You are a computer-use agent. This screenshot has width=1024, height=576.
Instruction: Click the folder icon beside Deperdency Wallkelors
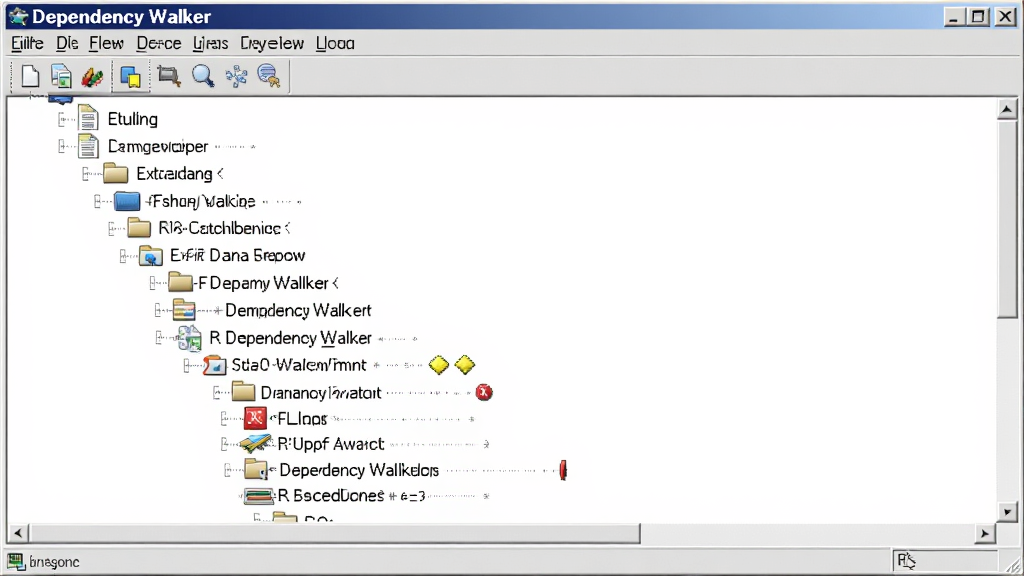256,469
